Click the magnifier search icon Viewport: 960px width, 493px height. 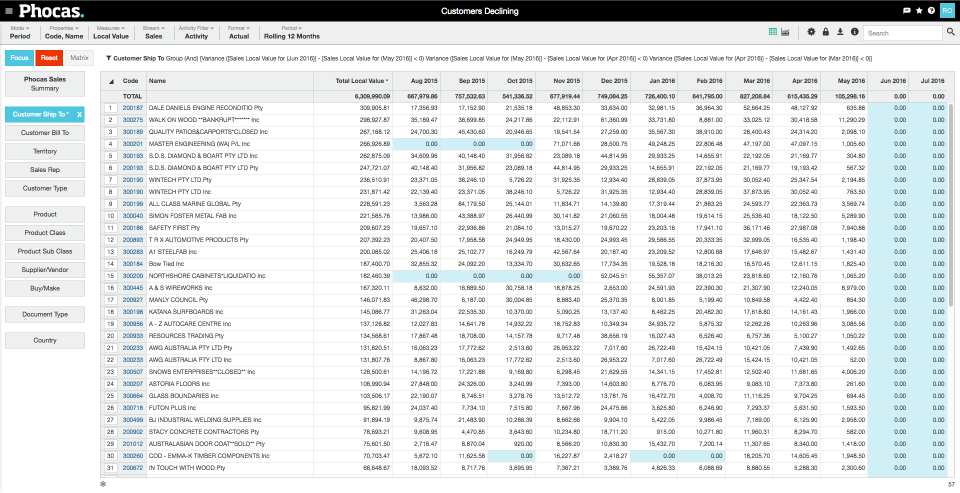tap(950, 33)
